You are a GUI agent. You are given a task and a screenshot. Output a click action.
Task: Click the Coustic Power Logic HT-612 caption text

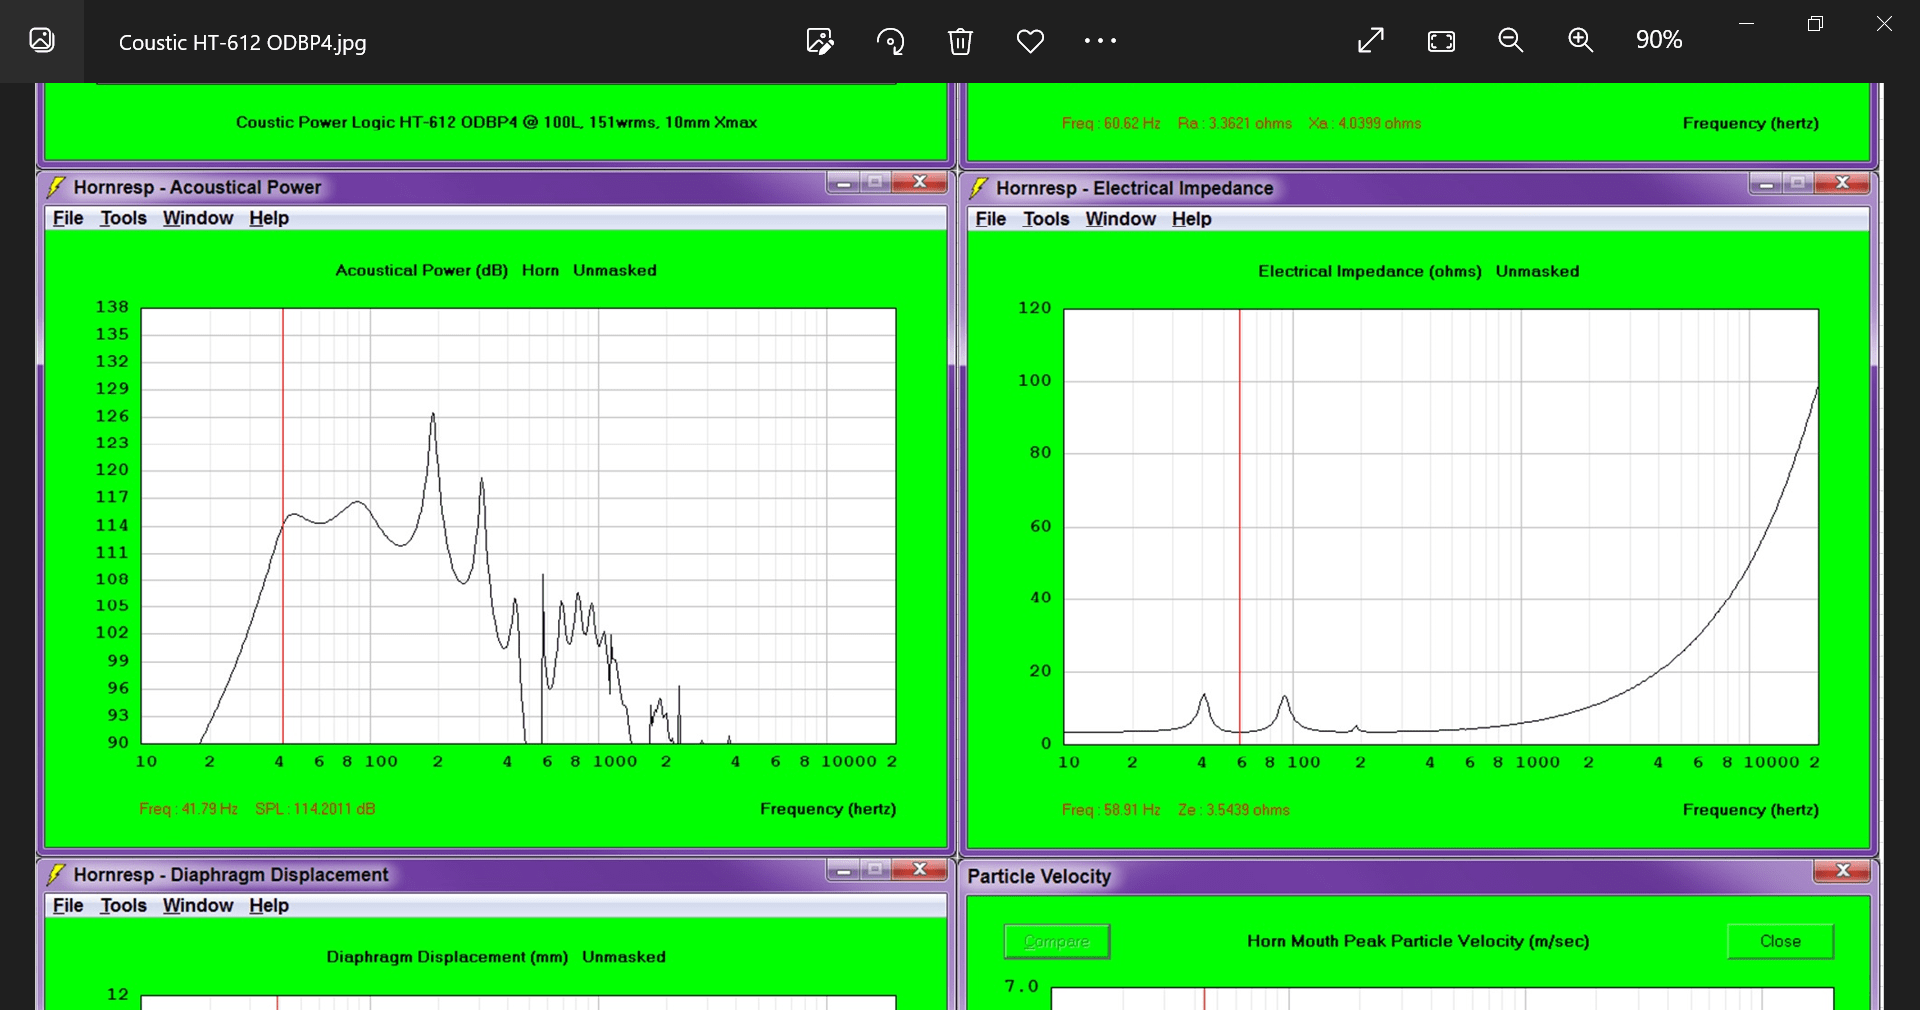coord(496,122)
